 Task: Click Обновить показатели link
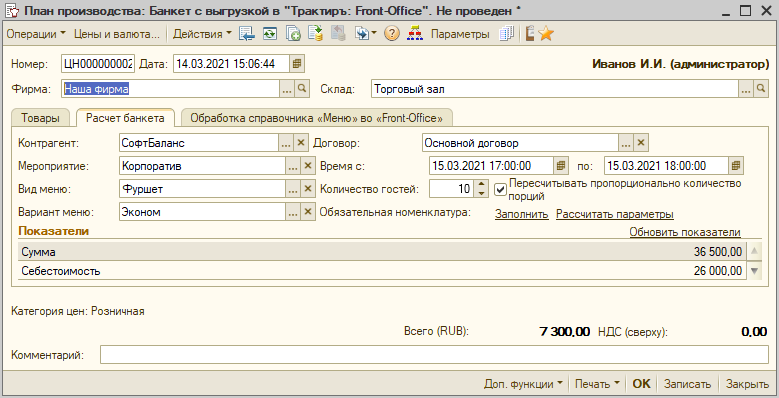685,232
